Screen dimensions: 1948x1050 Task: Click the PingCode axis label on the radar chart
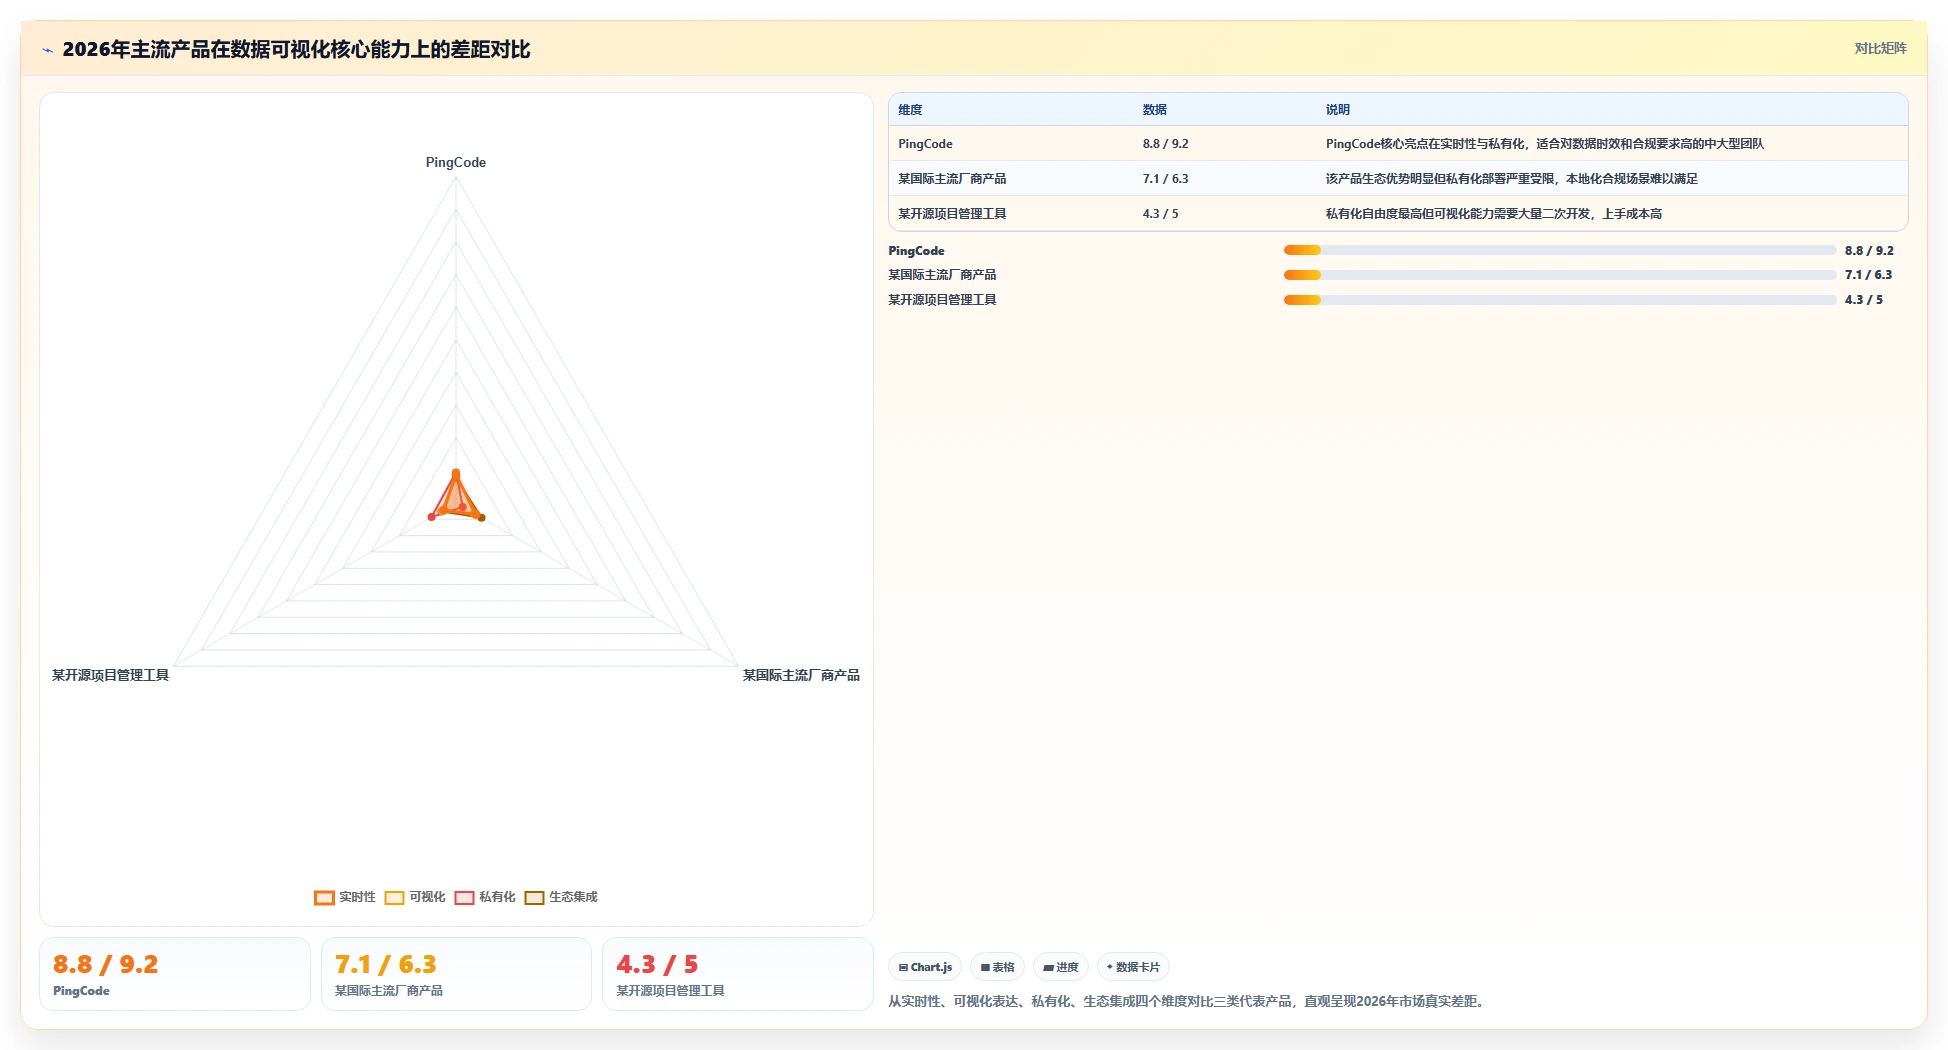456,162
